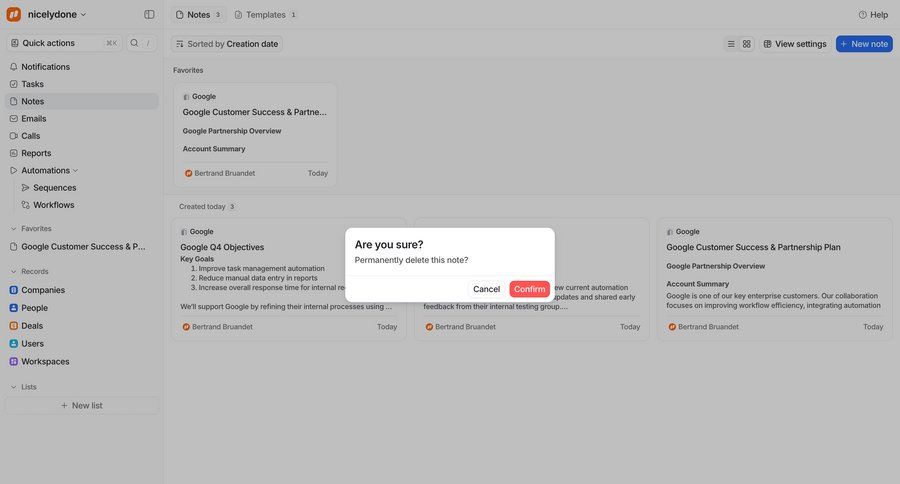900x484 pixels.
Task: Click Google company tag on Q4 Objectives card
Action: point(197,232)
